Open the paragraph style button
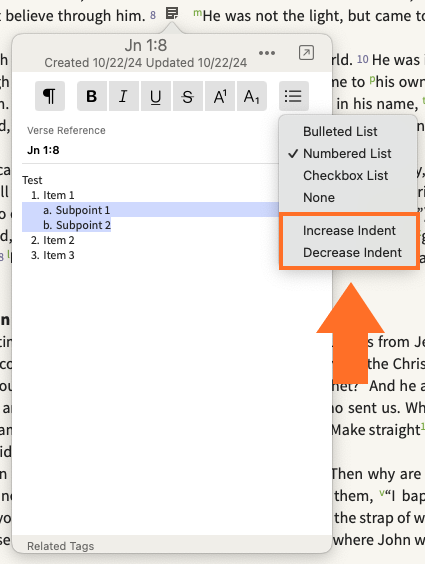This screenshot has height=564, width=425. [50, 96]
